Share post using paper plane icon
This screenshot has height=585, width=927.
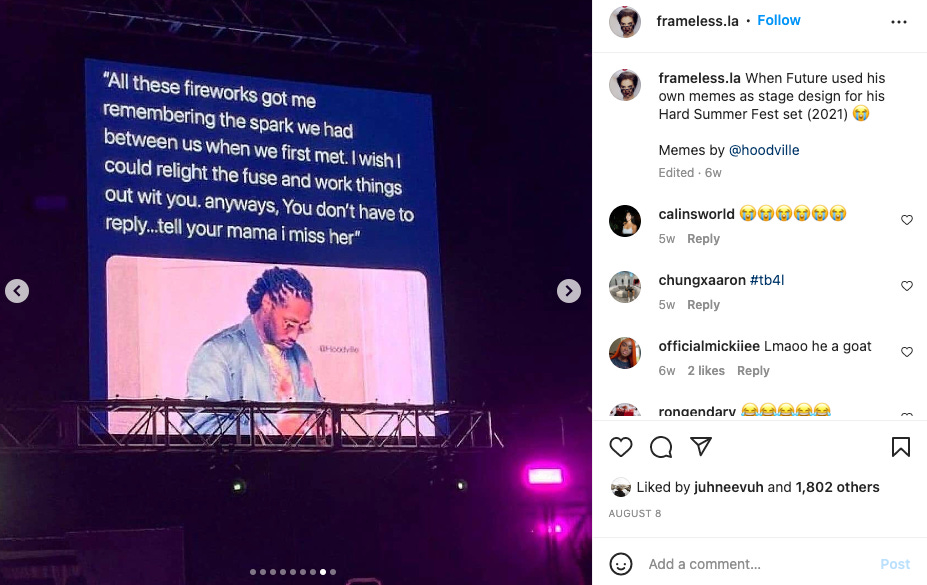coord(701,446)
